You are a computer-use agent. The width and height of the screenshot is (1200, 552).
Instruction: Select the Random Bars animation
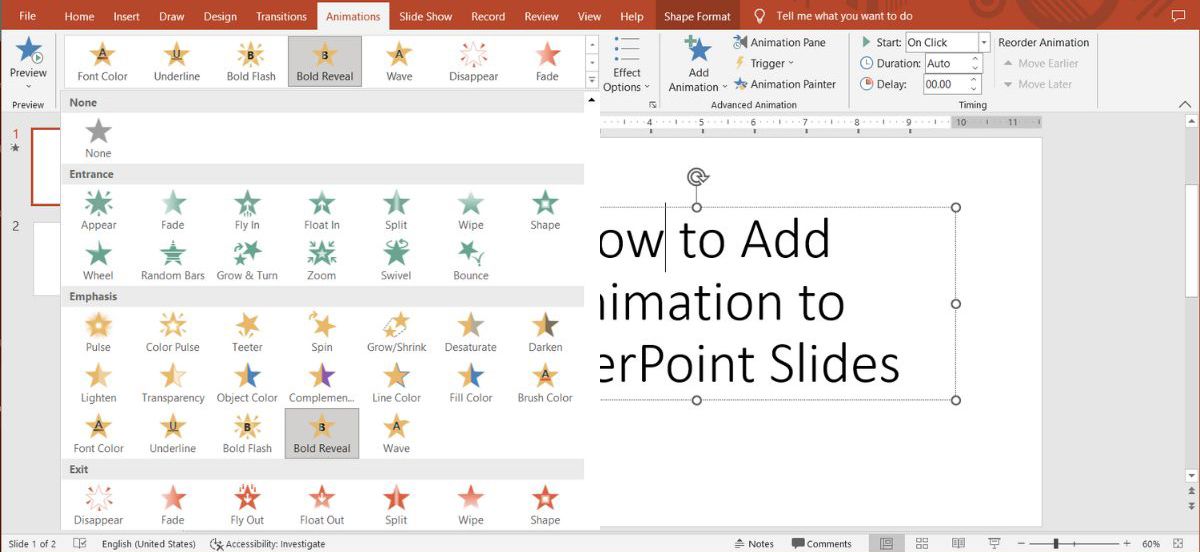tap(173, 261)
